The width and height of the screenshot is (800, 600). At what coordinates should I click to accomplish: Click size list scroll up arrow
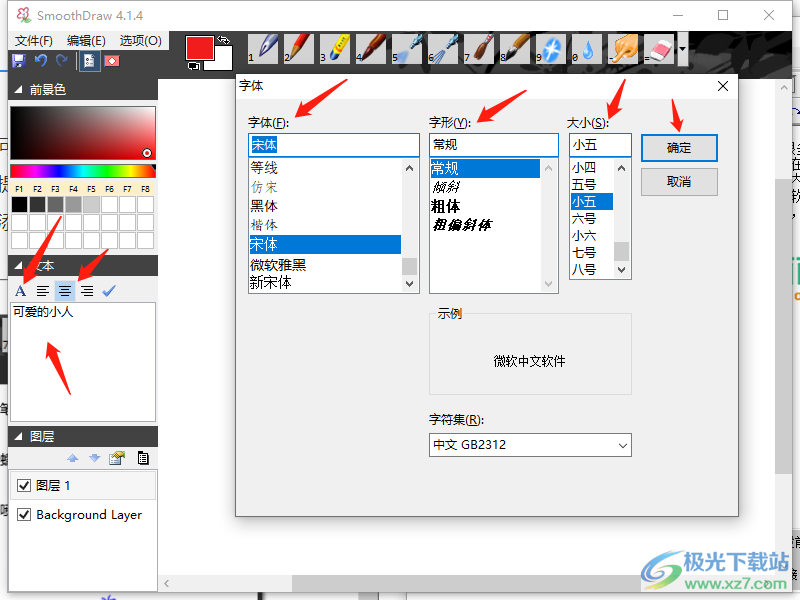tap(621, 168)
